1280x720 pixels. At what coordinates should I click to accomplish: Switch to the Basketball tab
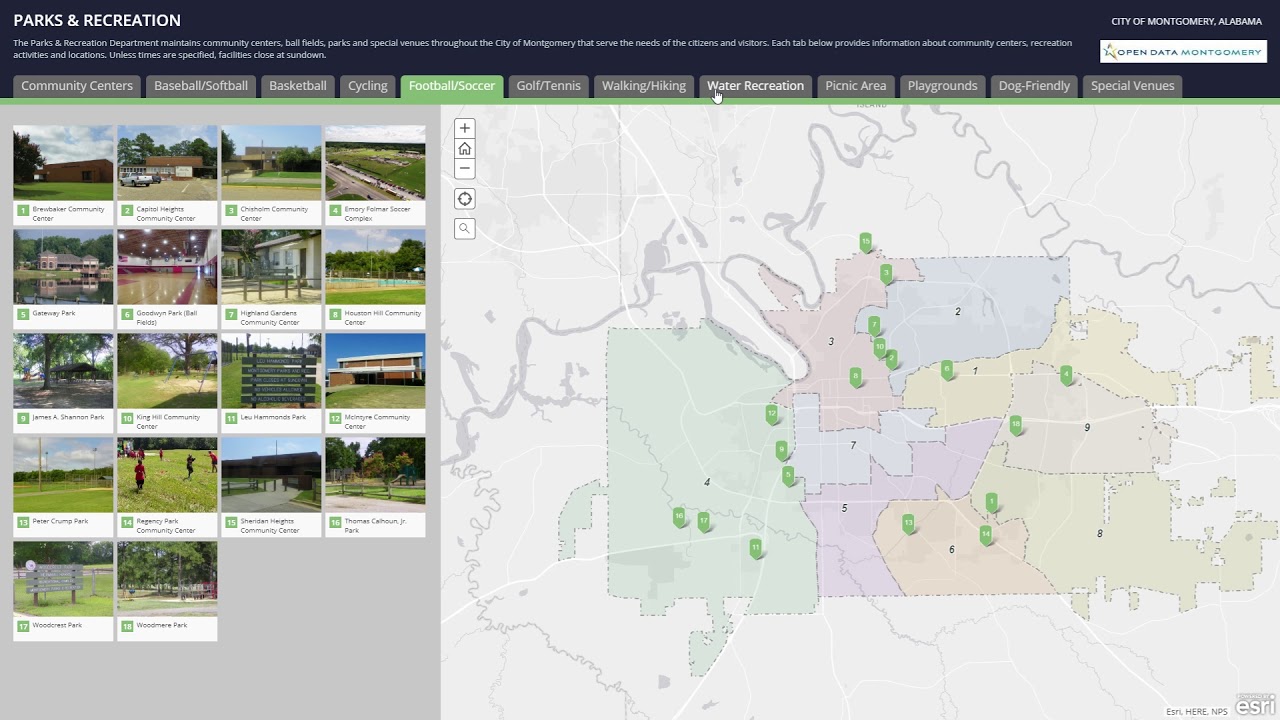pyautogui.click(x=298, y=86)
